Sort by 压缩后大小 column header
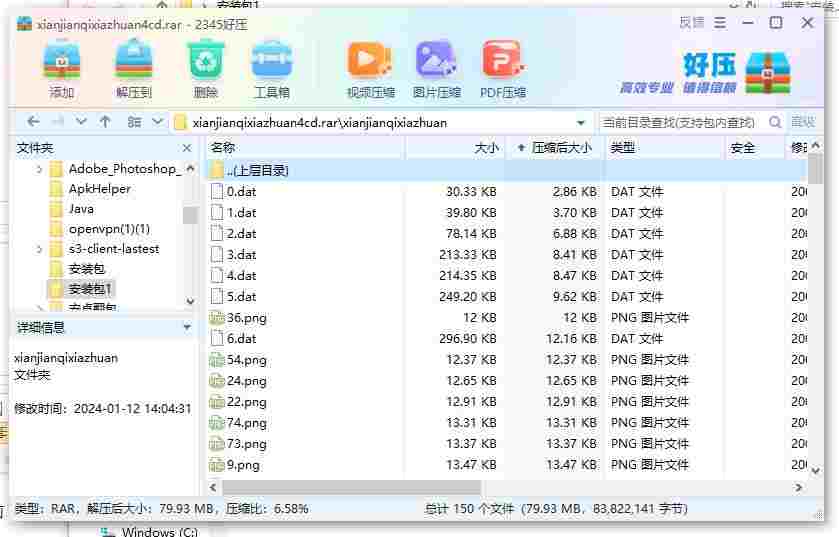 (x=555, y=148)
